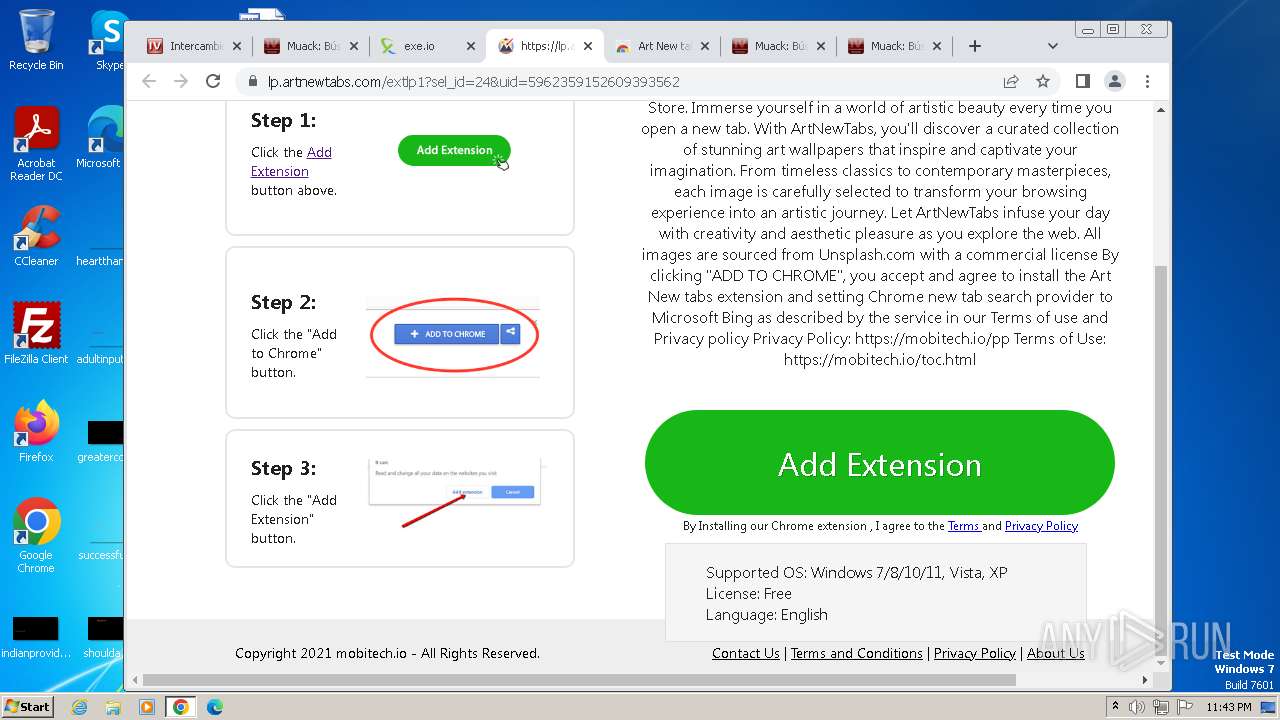1280x720 pixels.
Task: Open the Action Center flag icon
Action: pyautogui.click(x=1183, y=707)
